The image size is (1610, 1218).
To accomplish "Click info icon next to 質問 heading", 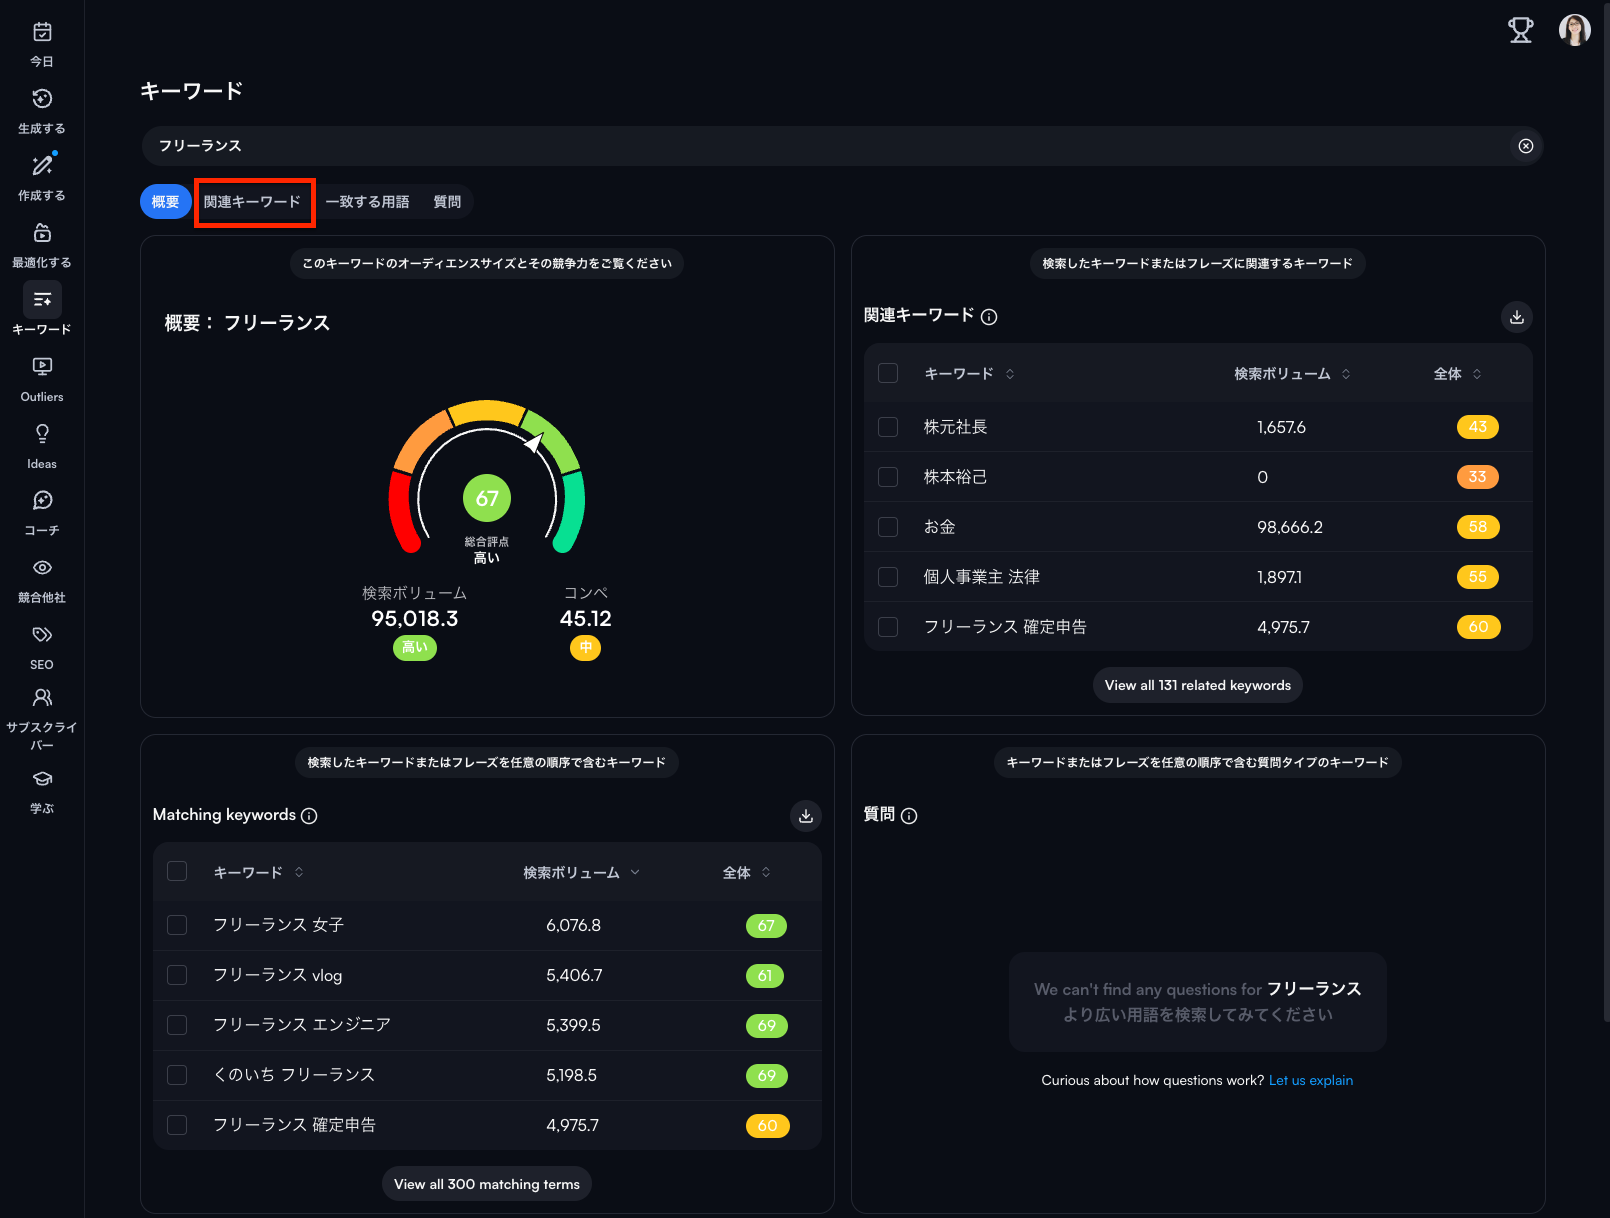I will click(x=909, y=816).
